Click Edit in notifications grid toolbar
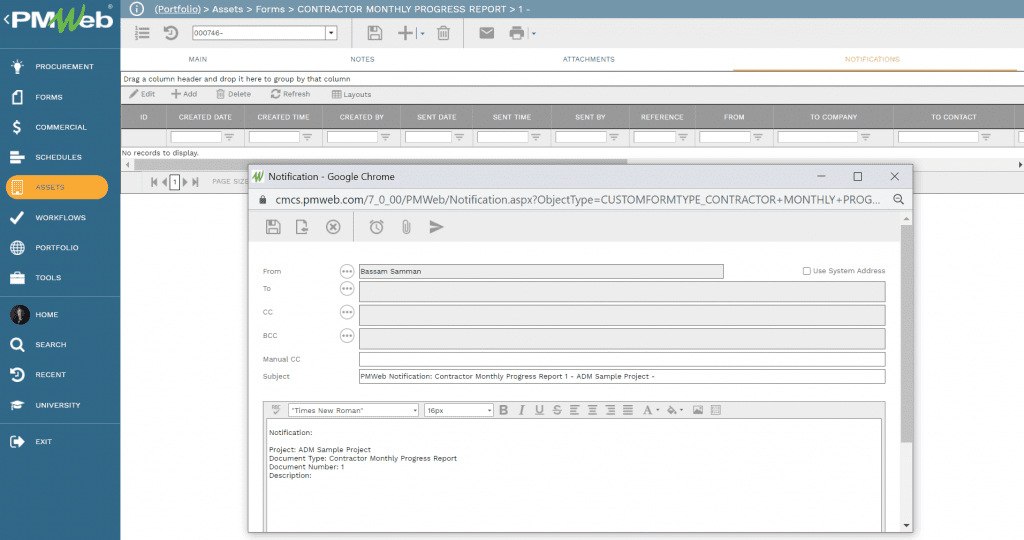 142,94
